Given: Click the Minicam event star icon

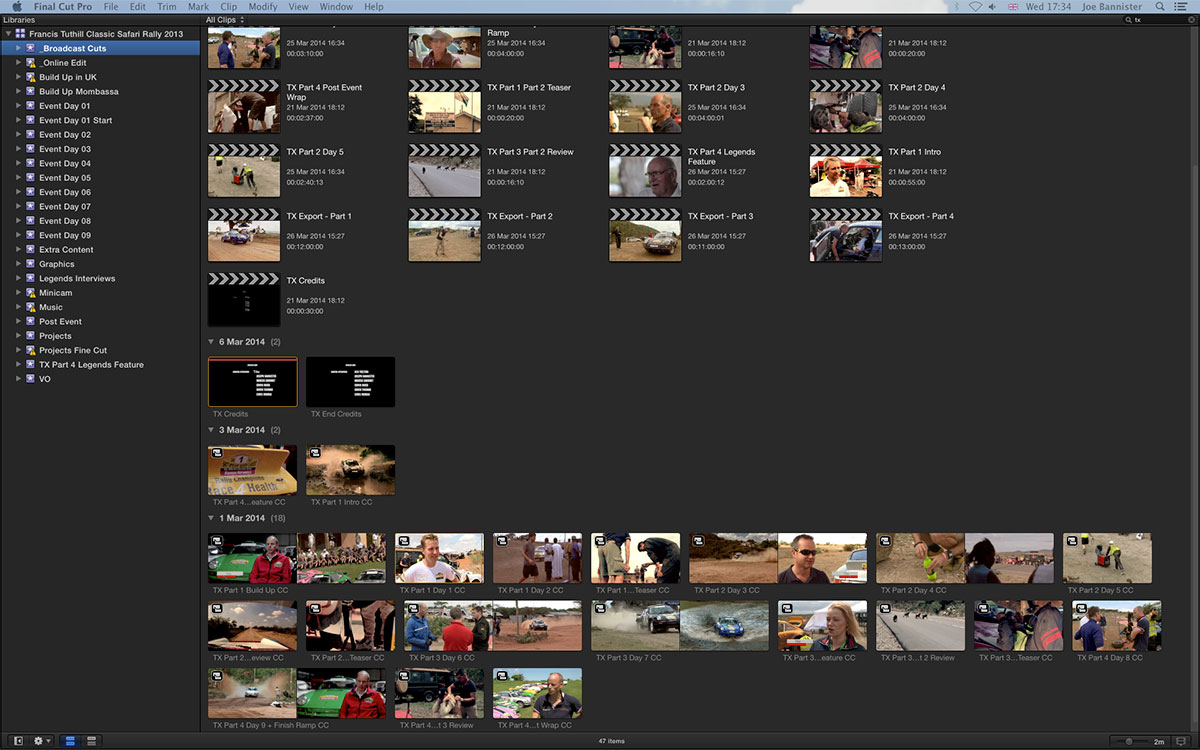Looking at the screenshot, I should tap(31, 293).
